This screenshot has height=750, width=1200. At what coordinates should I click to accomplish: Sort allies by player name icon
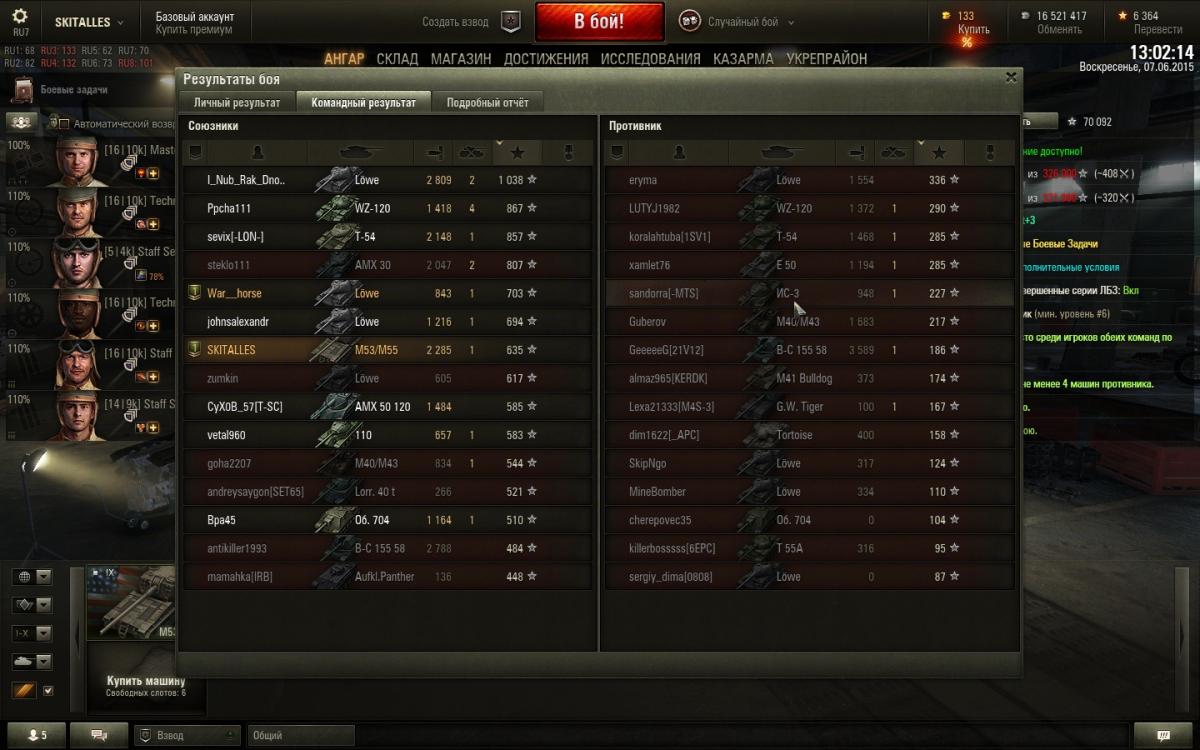coord(258,152)
